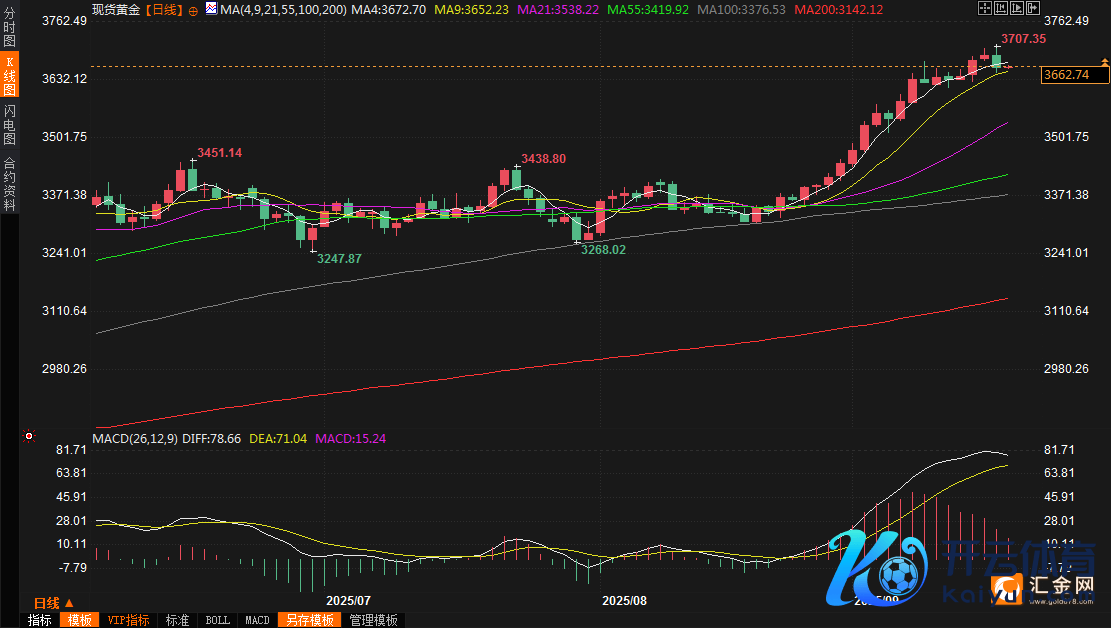This screenshot has height=628, width=1111.
Task: Click the MA indicator chart icon
Action: pos(210,9)
